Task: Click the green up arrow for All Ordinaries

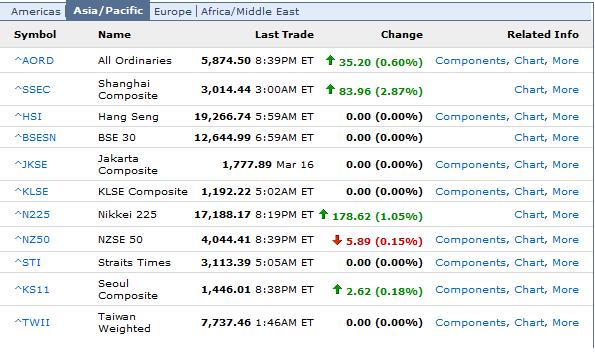Action: pos(330,60)
